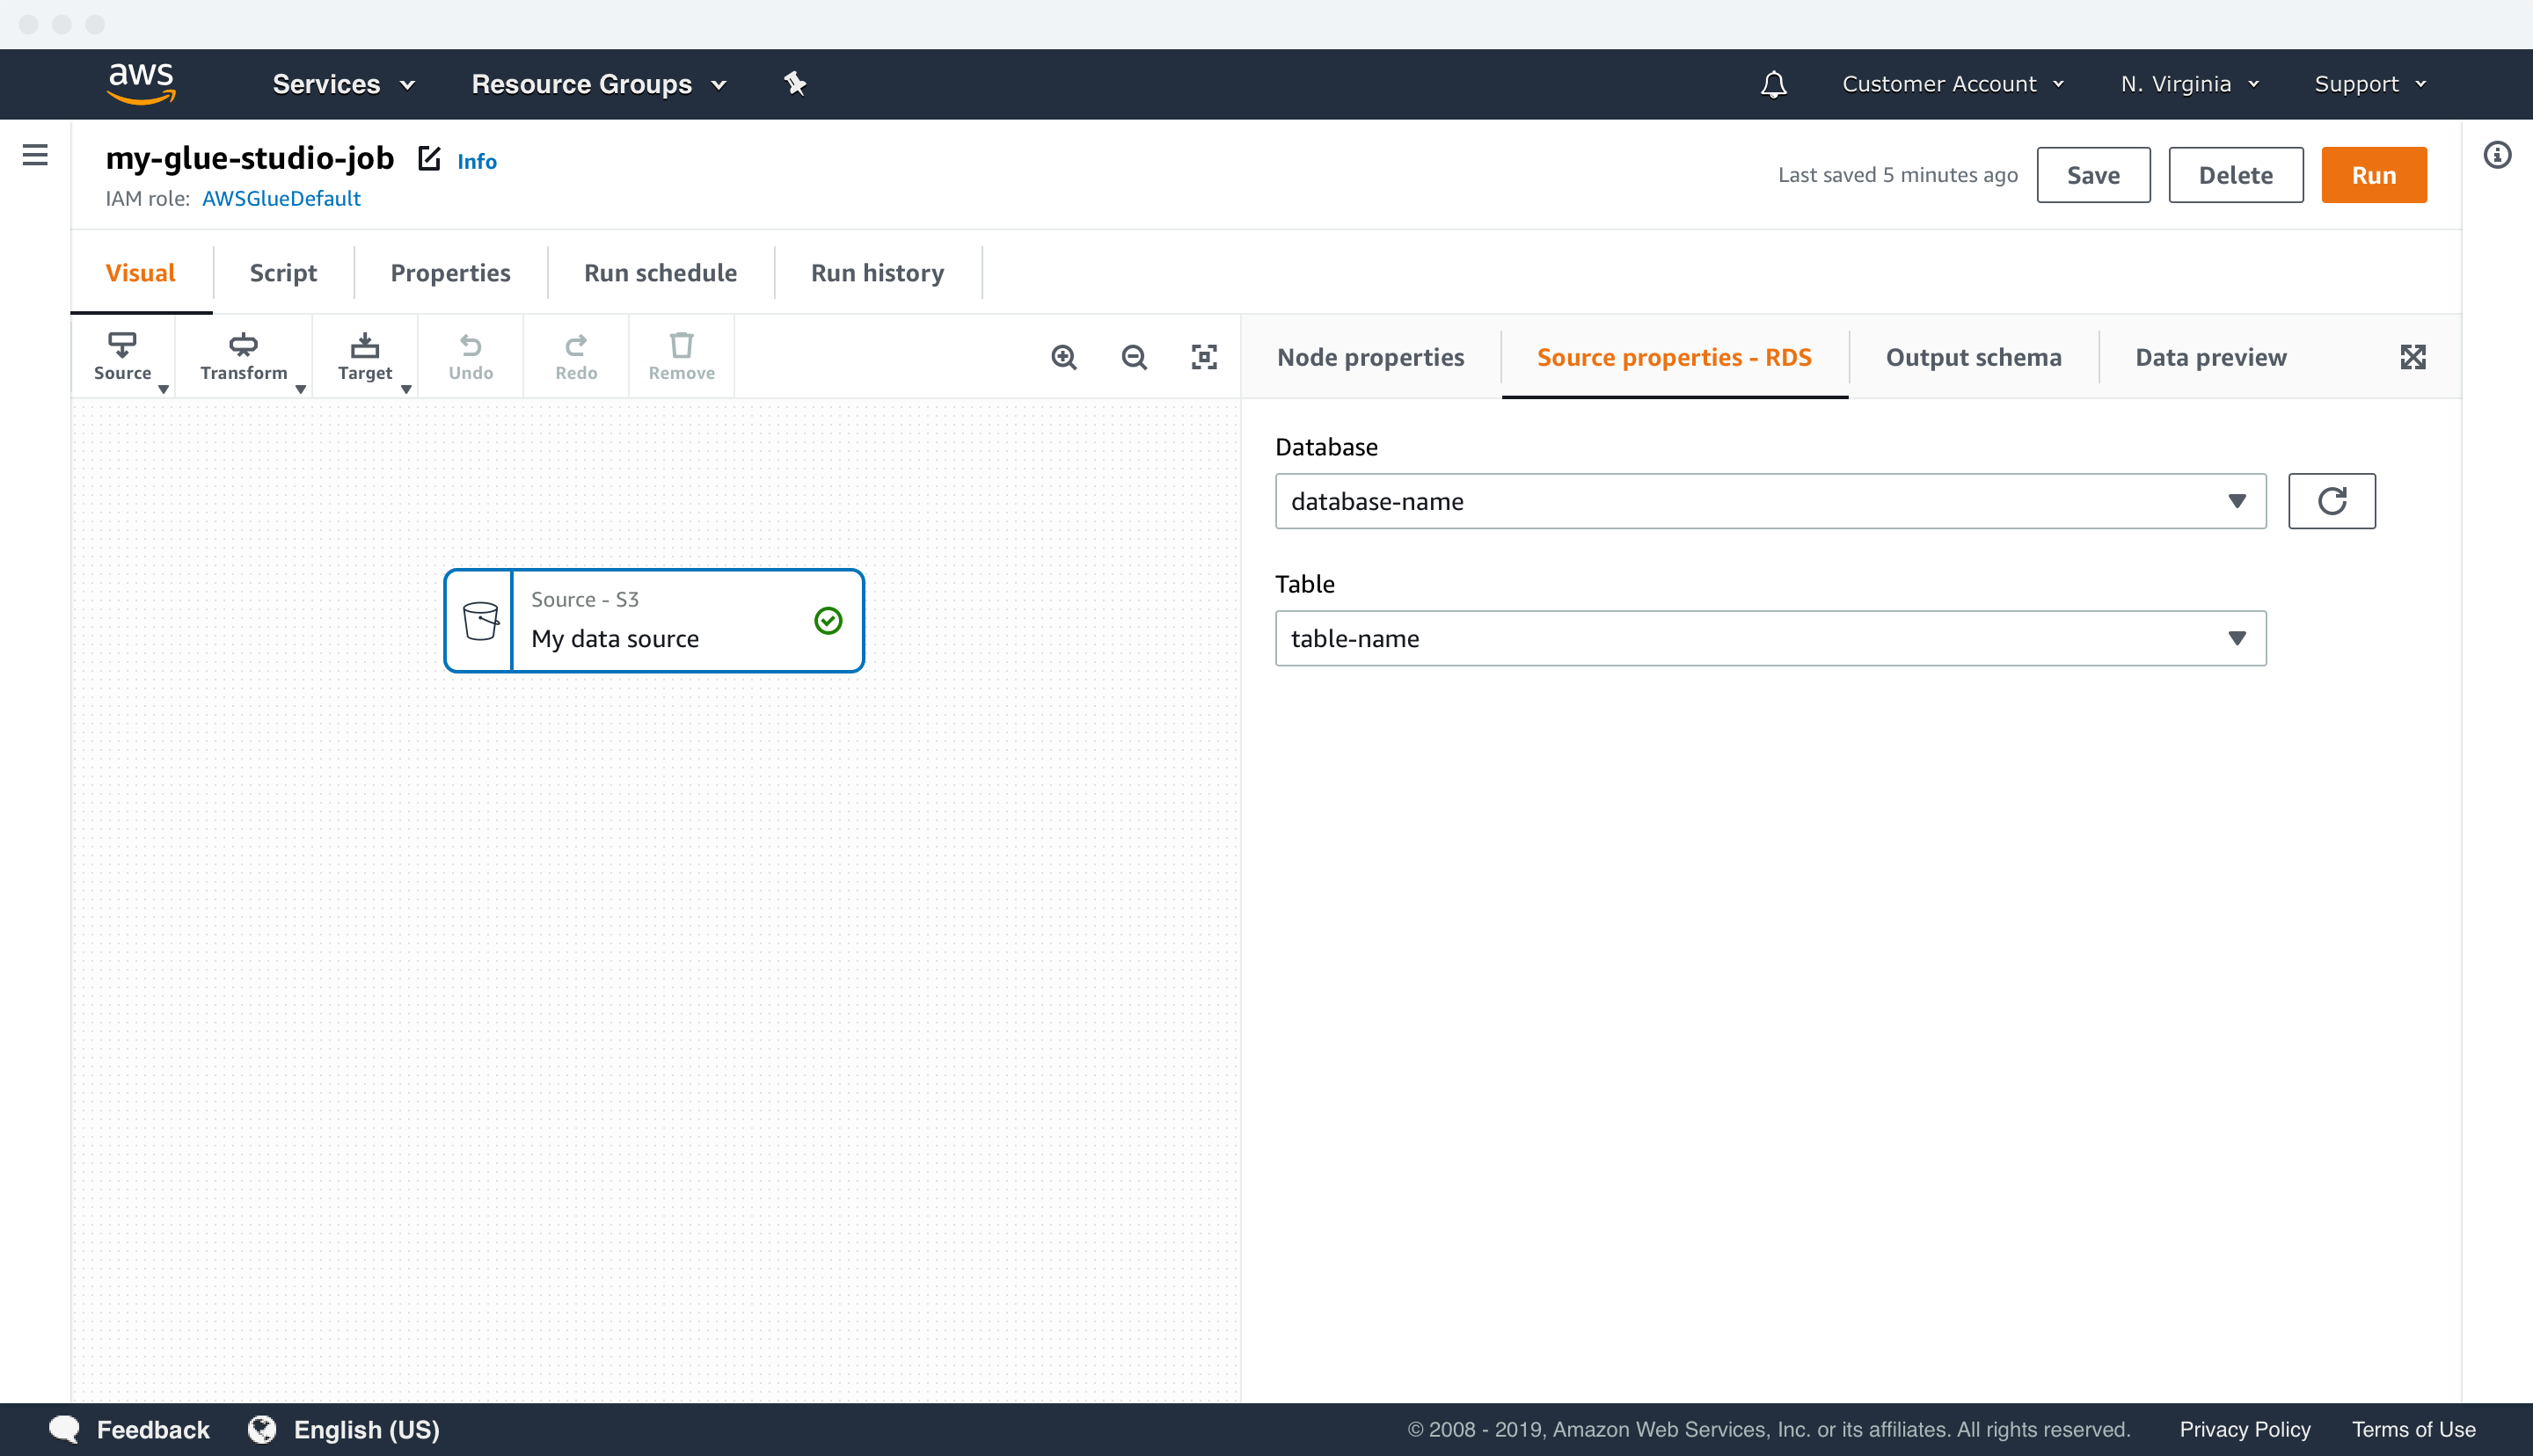Click the Remove node trash icon
Viewport: 2533px width, 1456px height.
click(681, 357)
